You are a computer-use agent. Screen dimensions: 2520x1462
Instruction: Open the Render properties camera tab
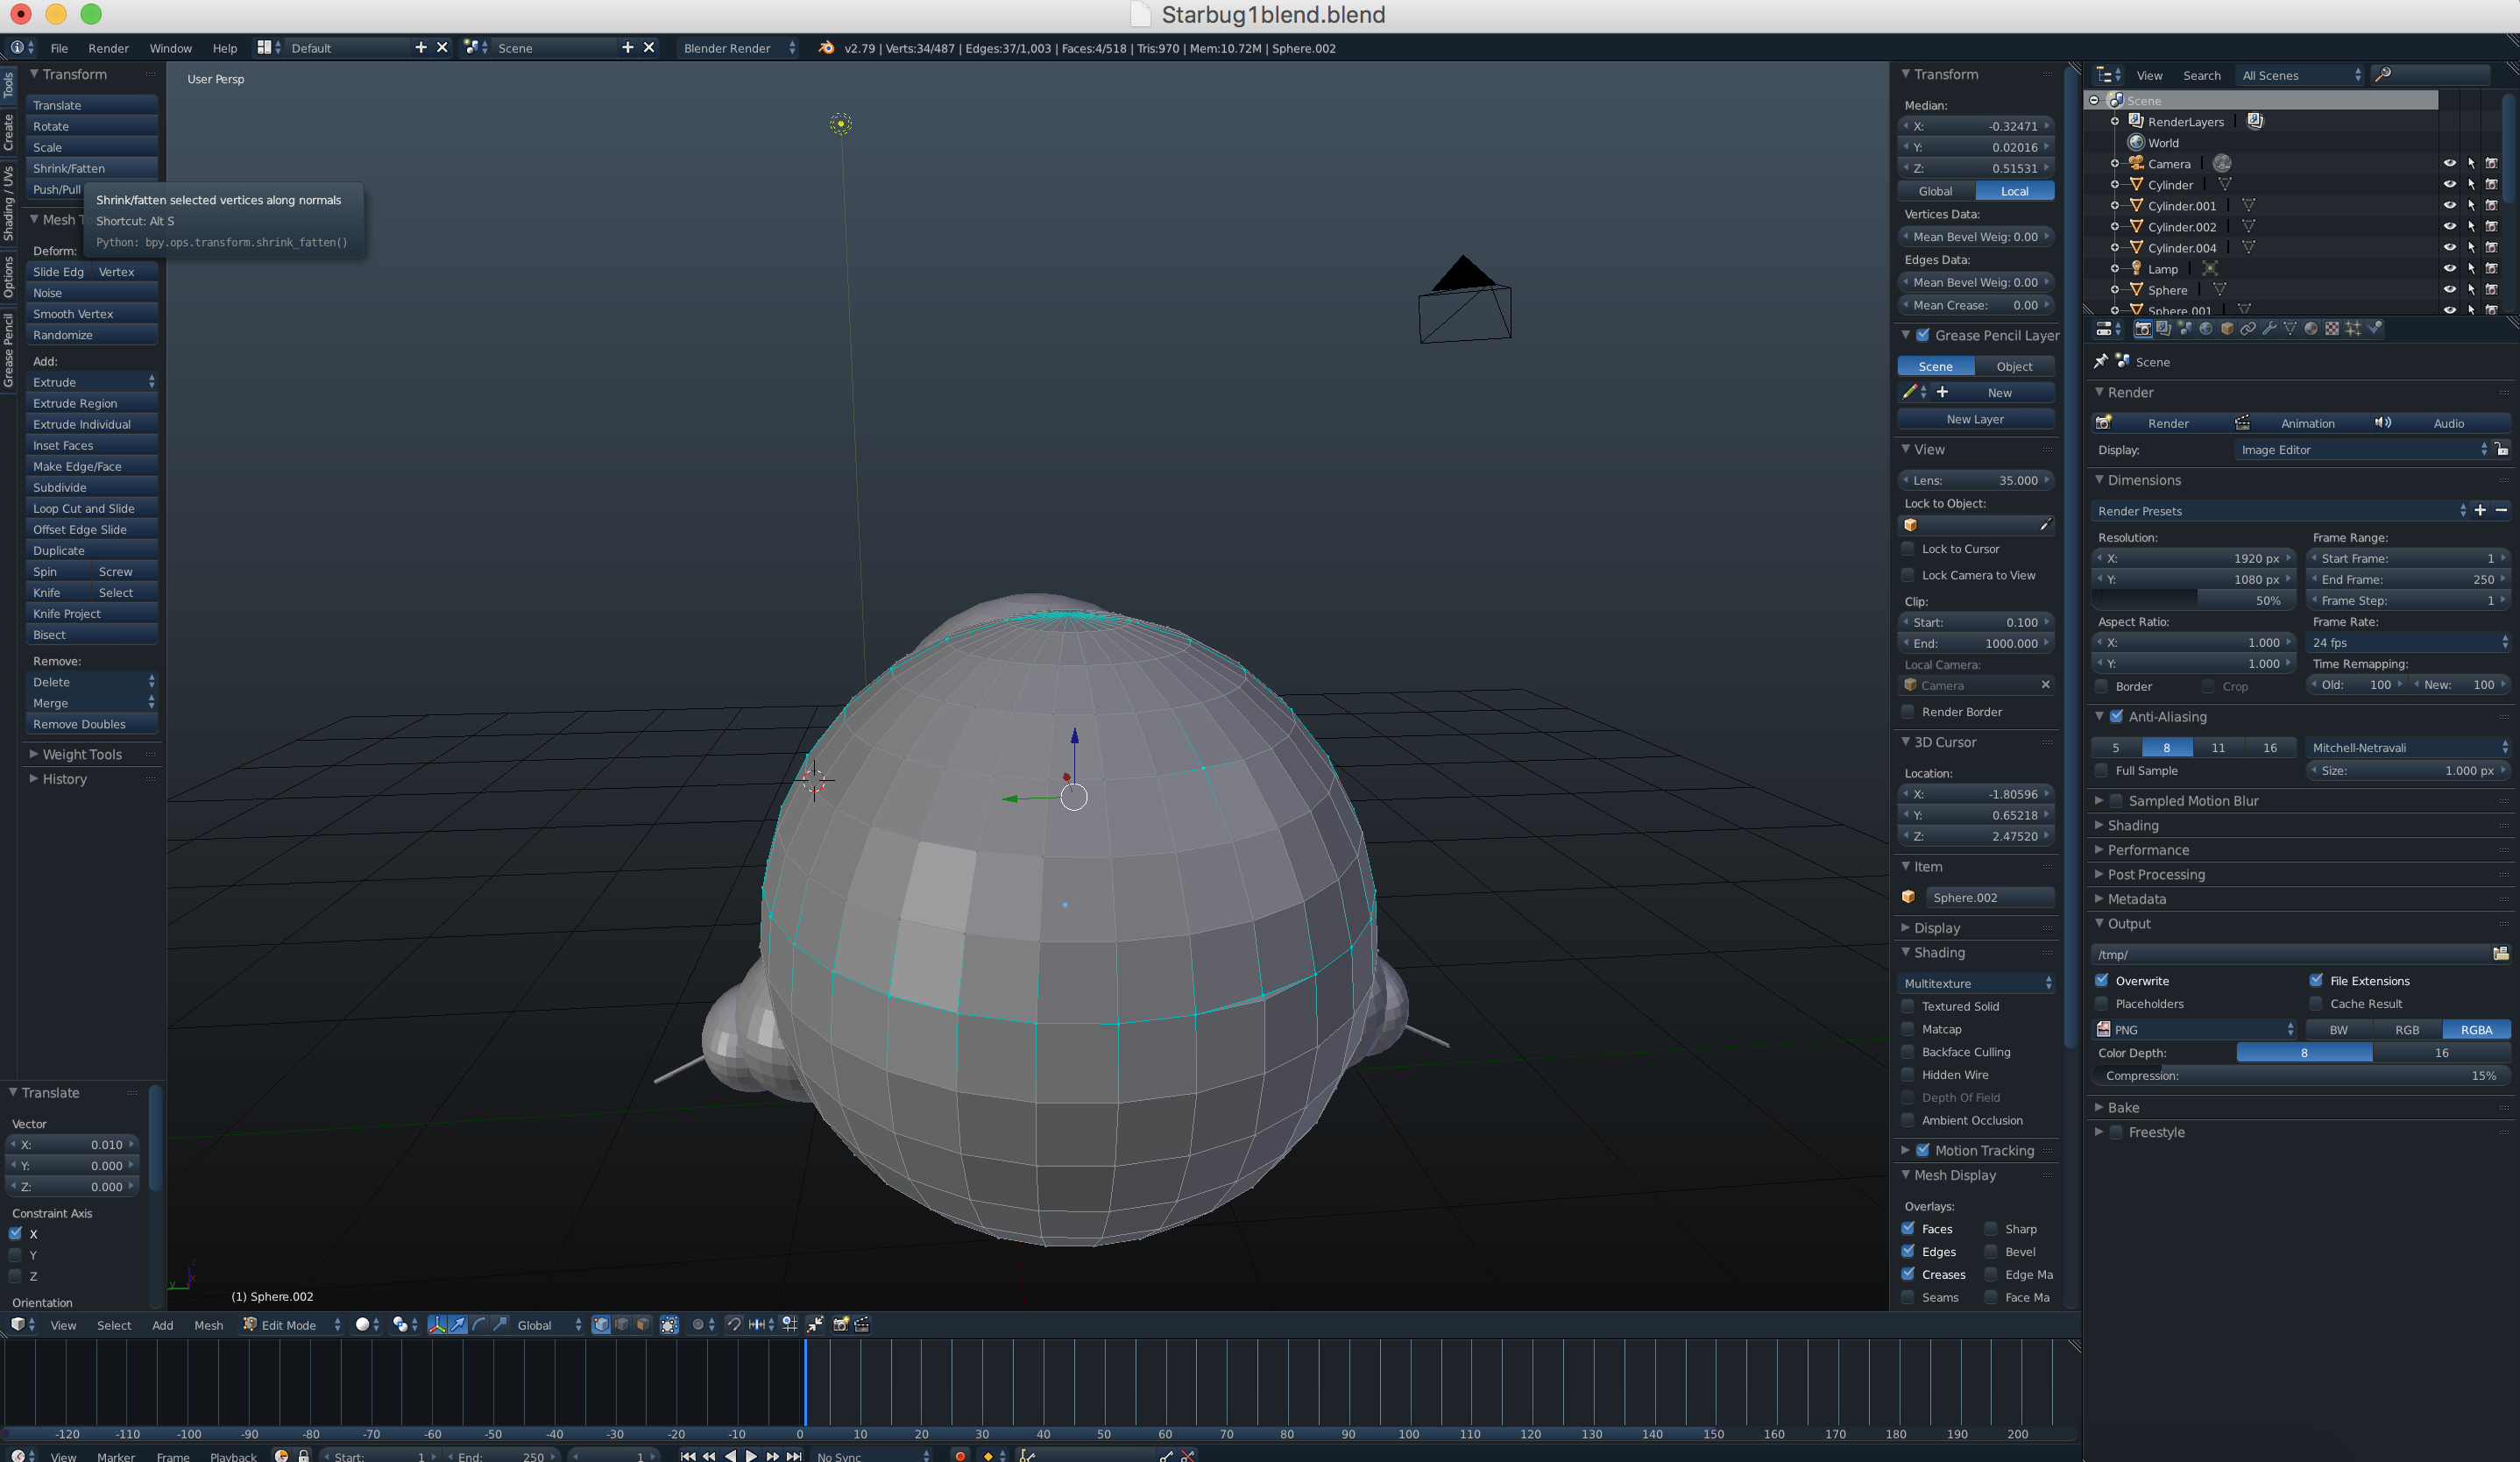pyautogui.click(x=2142, y=328)
